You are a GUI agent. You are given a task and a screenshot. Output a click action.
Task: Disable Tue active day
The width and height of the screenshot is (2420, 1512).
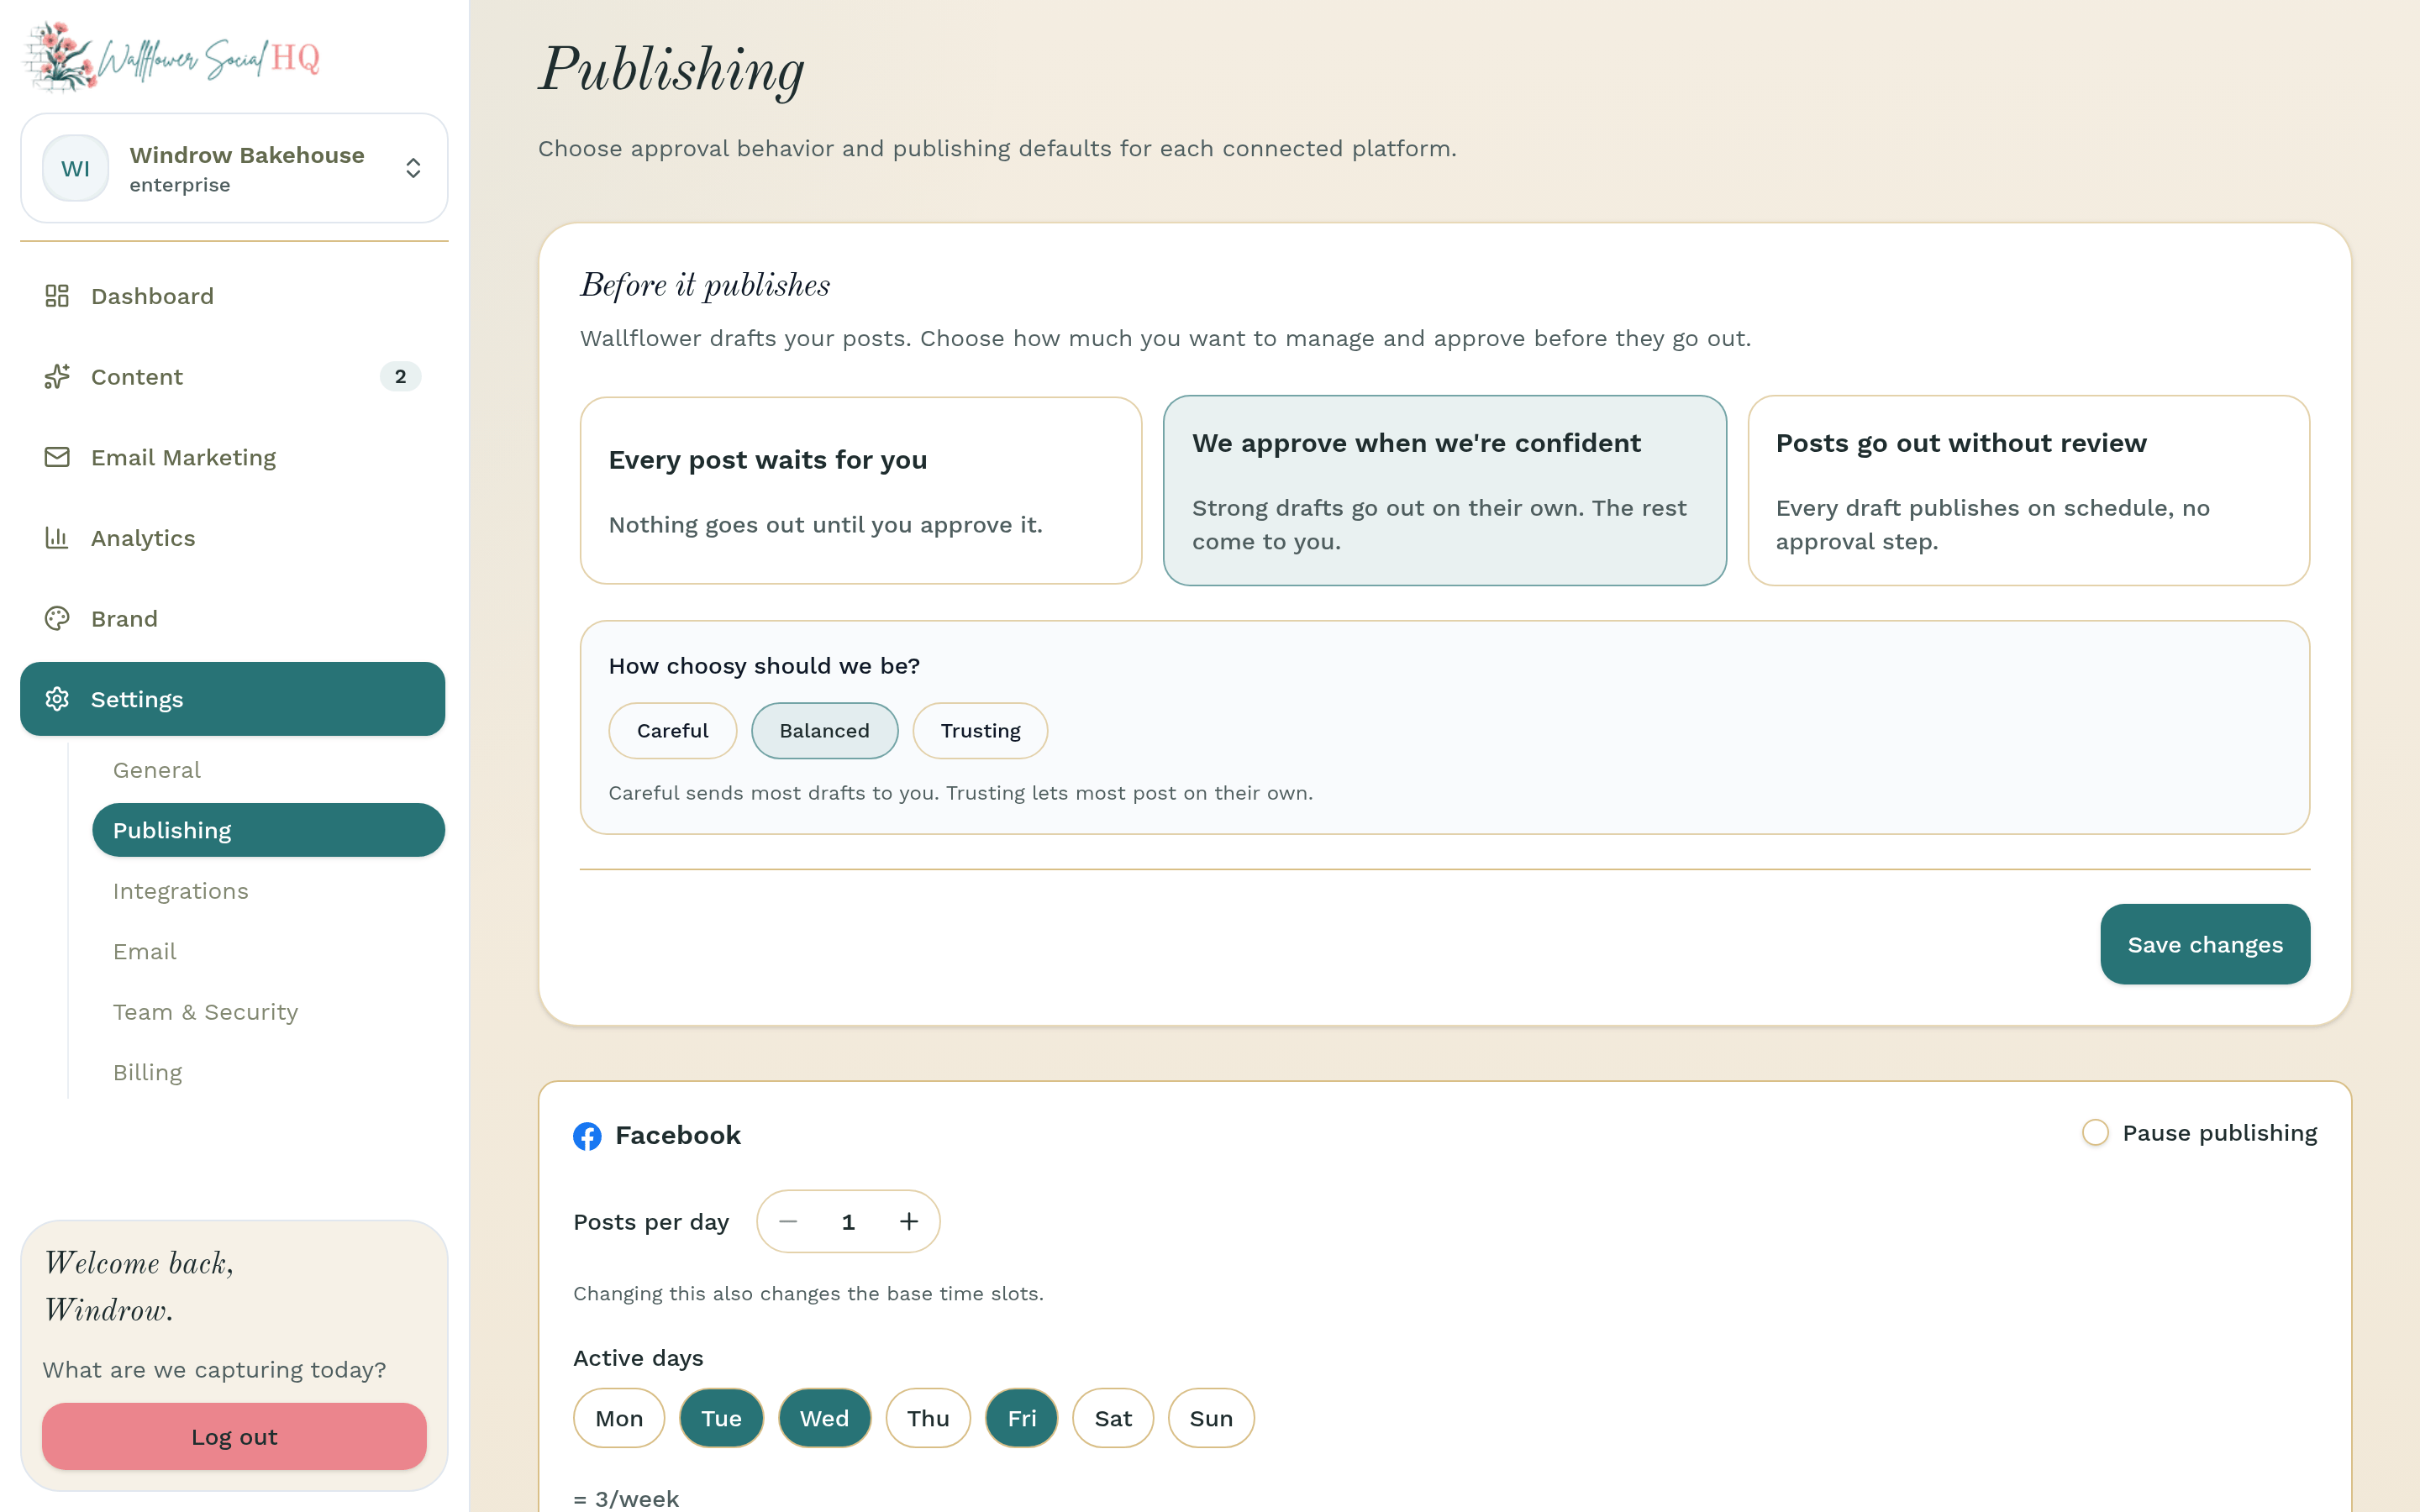721,1418
